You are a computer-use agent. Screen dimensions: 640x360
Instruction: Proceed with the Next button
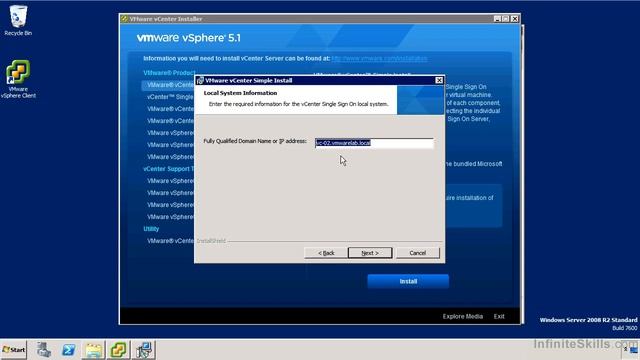pyautogui.click(x=370, y=253)
